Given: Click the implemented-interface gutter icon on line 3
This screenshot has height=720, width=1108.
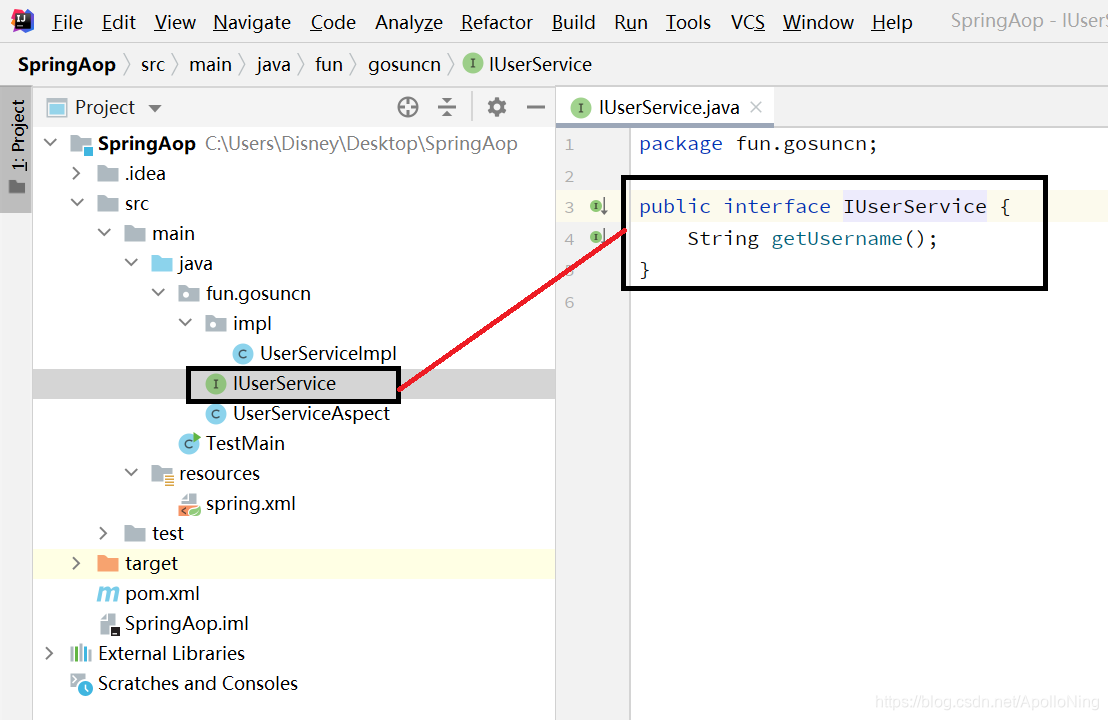Looking at the screenshot, I should pos(599,206).
